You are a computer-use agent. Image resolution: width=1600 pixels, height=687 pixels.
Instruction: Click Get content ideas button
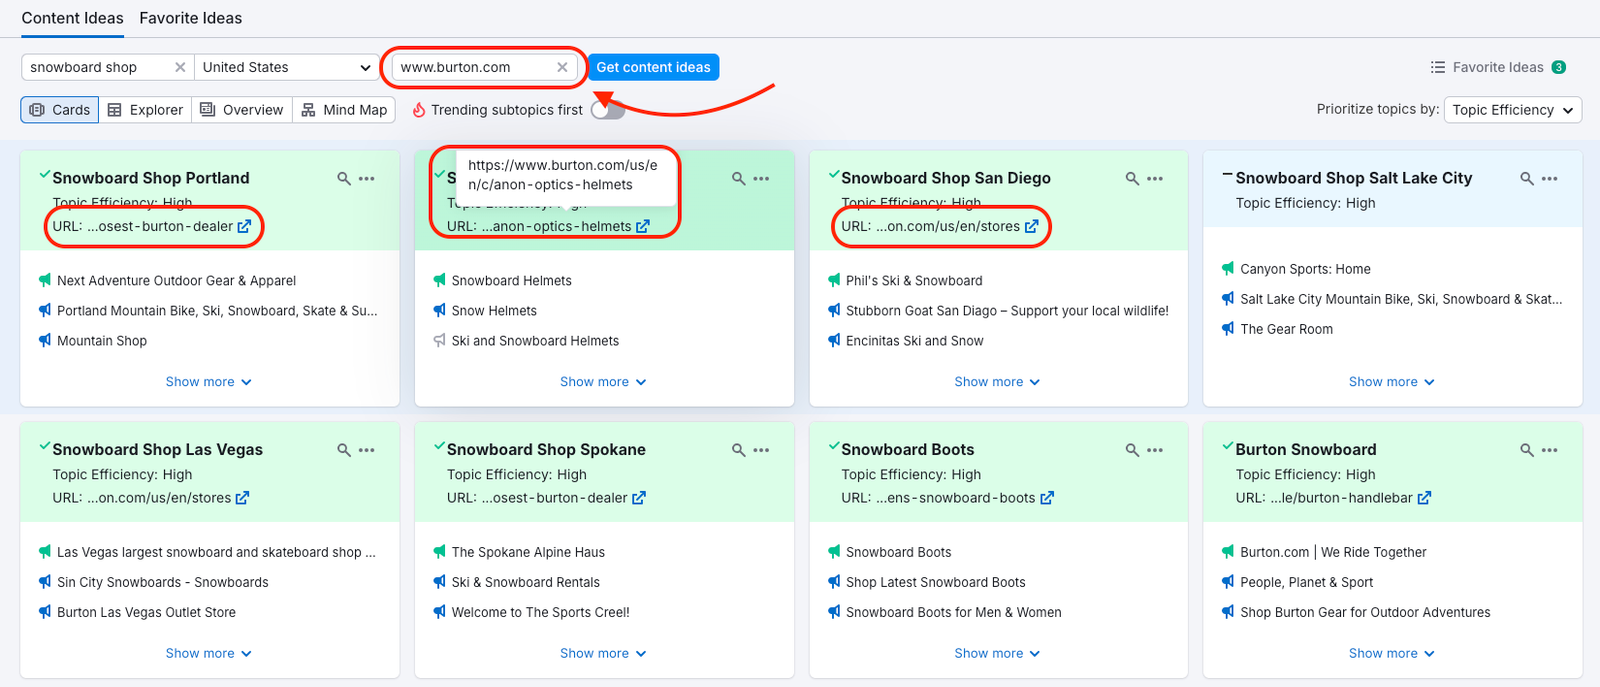click(x=653, y=67)
